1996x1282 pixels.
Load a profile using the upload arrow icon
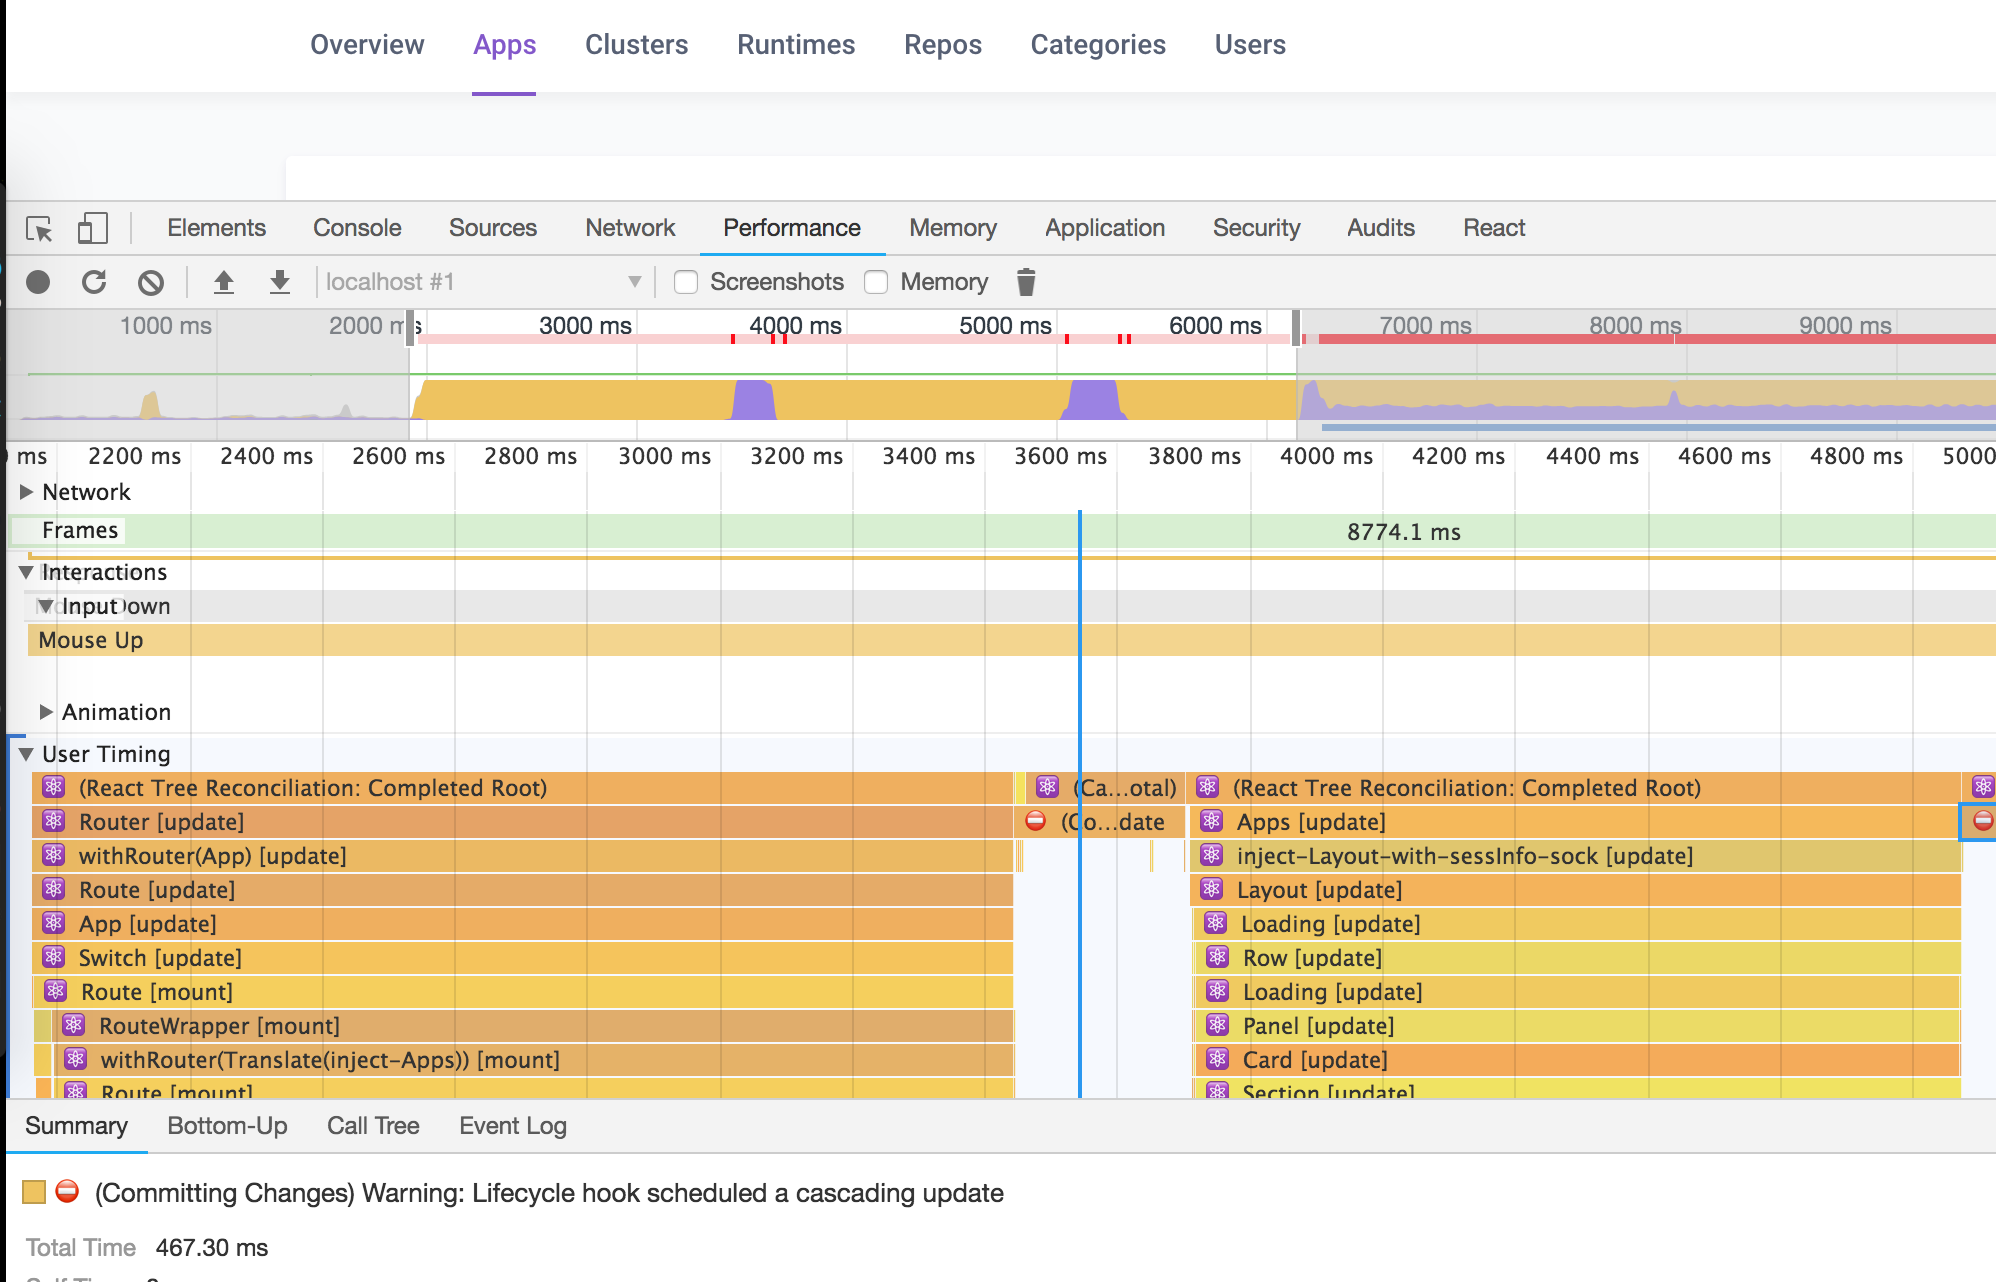(225, 282)
